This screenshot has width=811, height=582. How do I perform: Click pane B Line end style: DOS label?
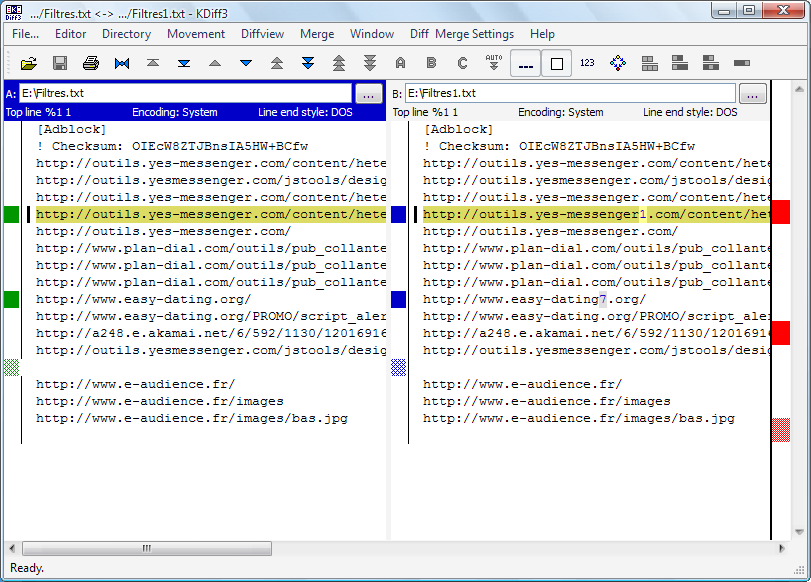(690, 112)
